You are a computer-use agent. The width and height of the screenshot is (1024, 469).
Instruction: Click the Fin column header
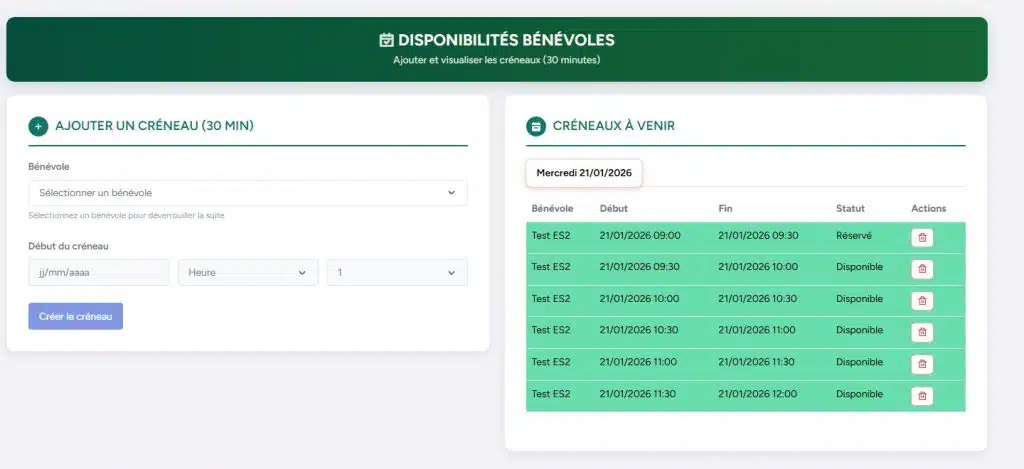point(726,208)
